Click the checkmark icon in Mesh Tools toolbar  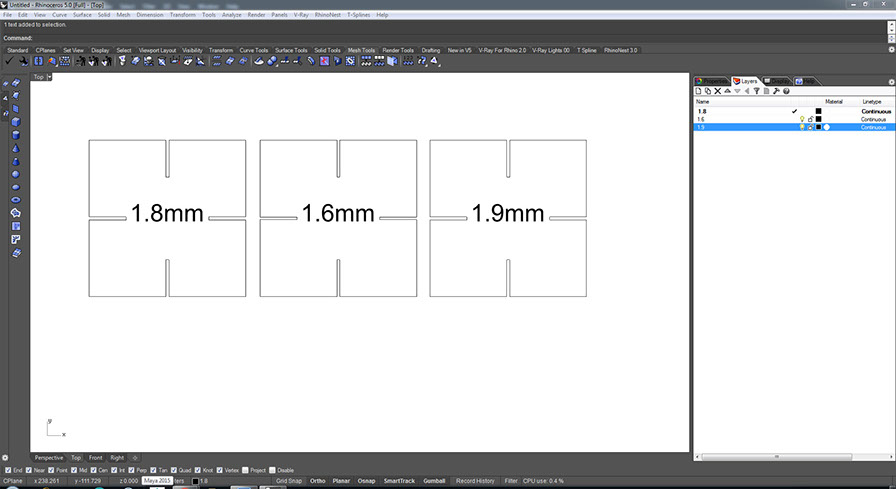(9, 61)
